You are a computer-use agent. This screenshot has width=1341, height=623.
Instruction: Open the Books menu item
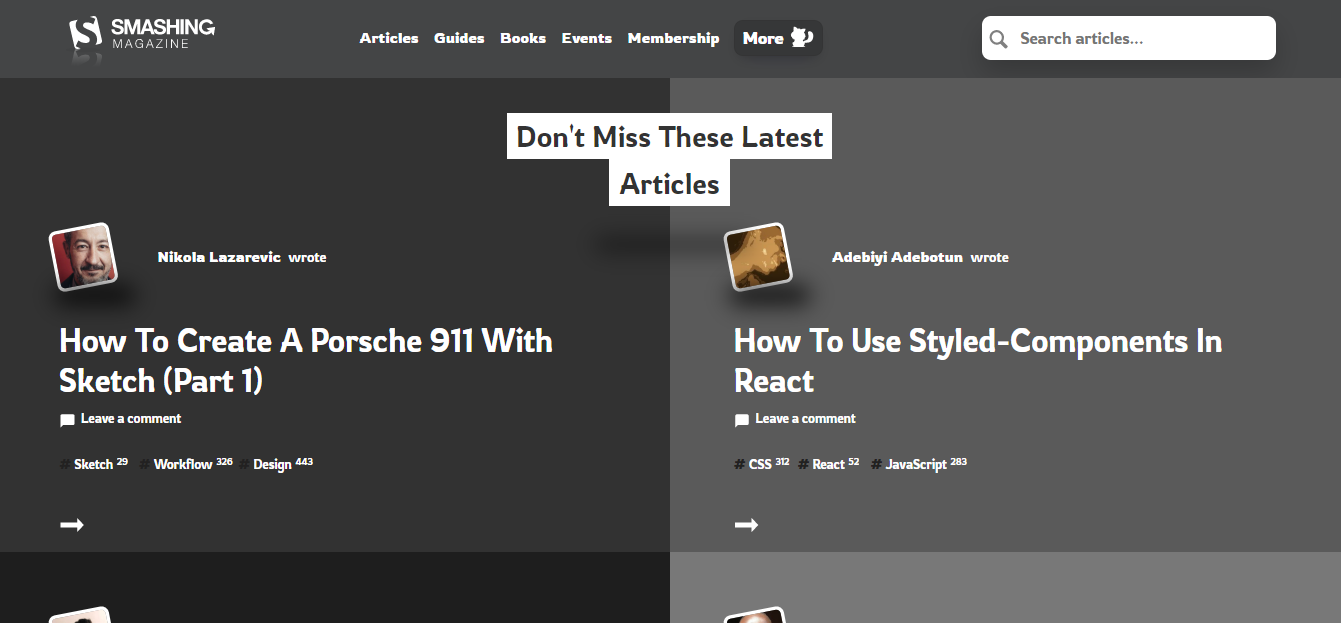point(523,38)
